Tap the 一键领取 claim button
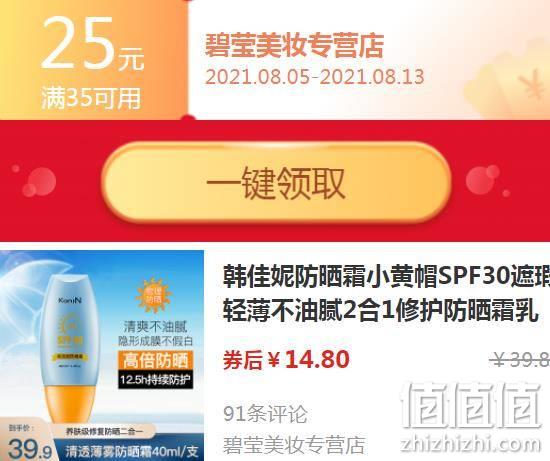The width and height of the screenshot is (550, 461). point(276,182)
